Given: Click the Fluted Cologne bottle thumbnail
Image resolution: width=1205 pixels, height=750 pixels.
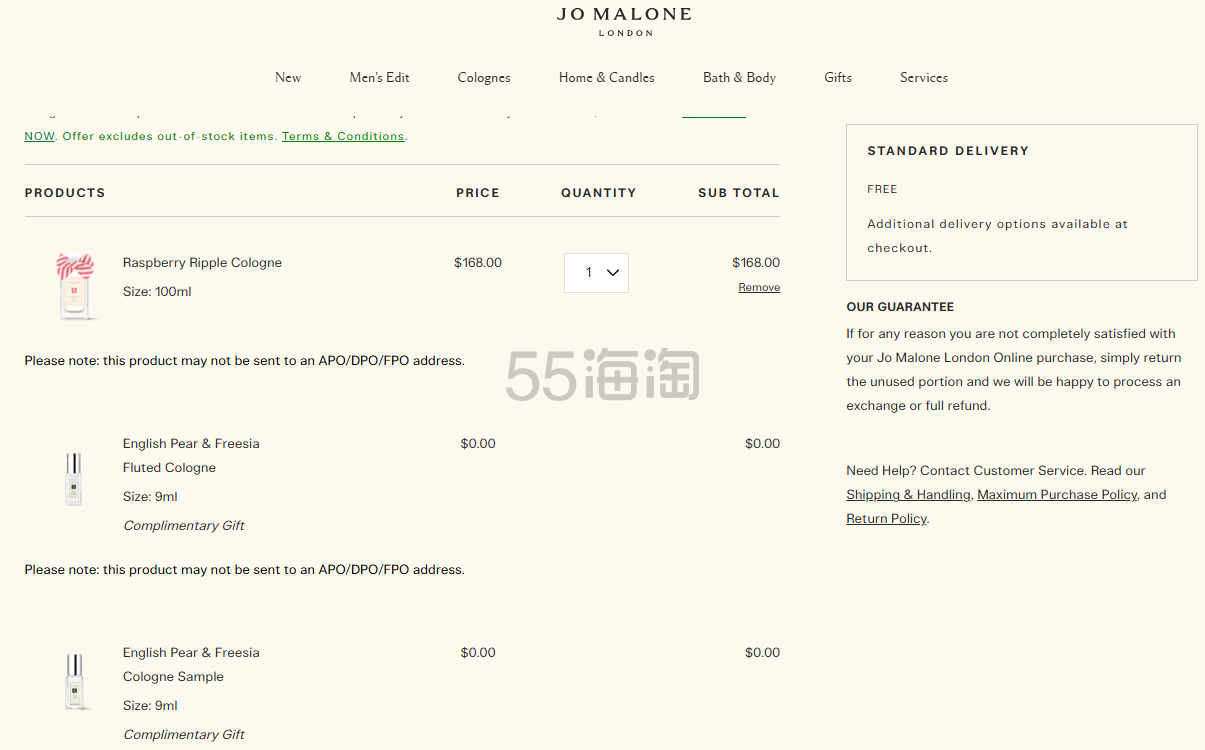Looking at the screenshot, I should click(73, 479).
